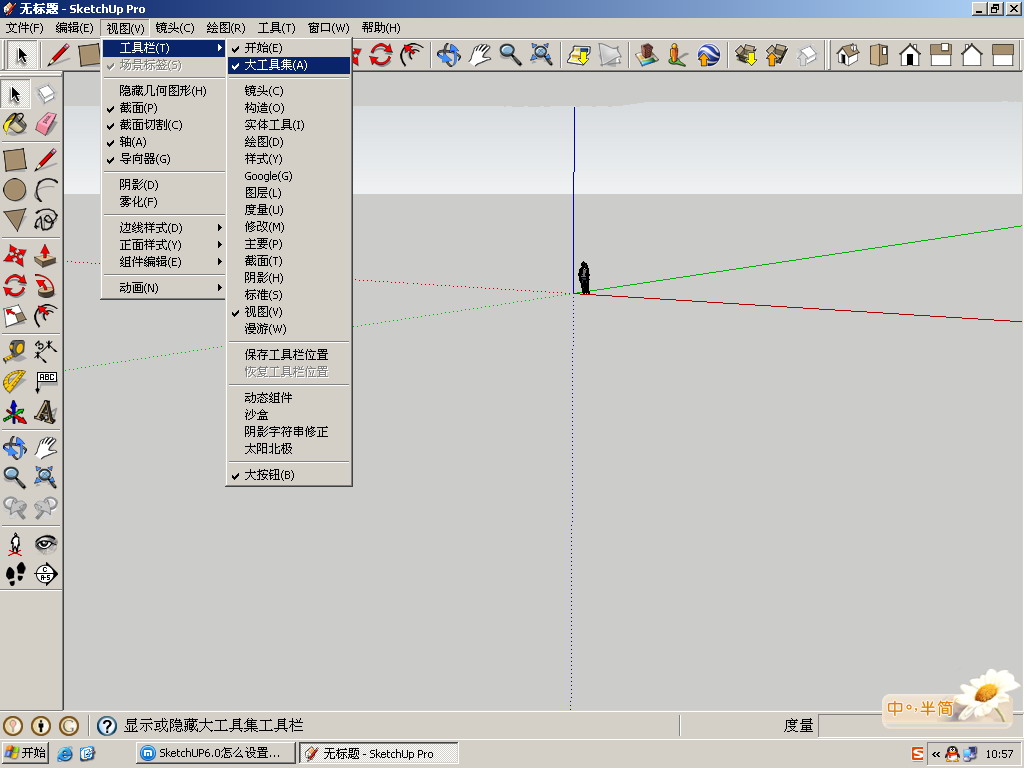
Task: Select the Scale tool
Action: pyautogui.click(x=15, y=316)
